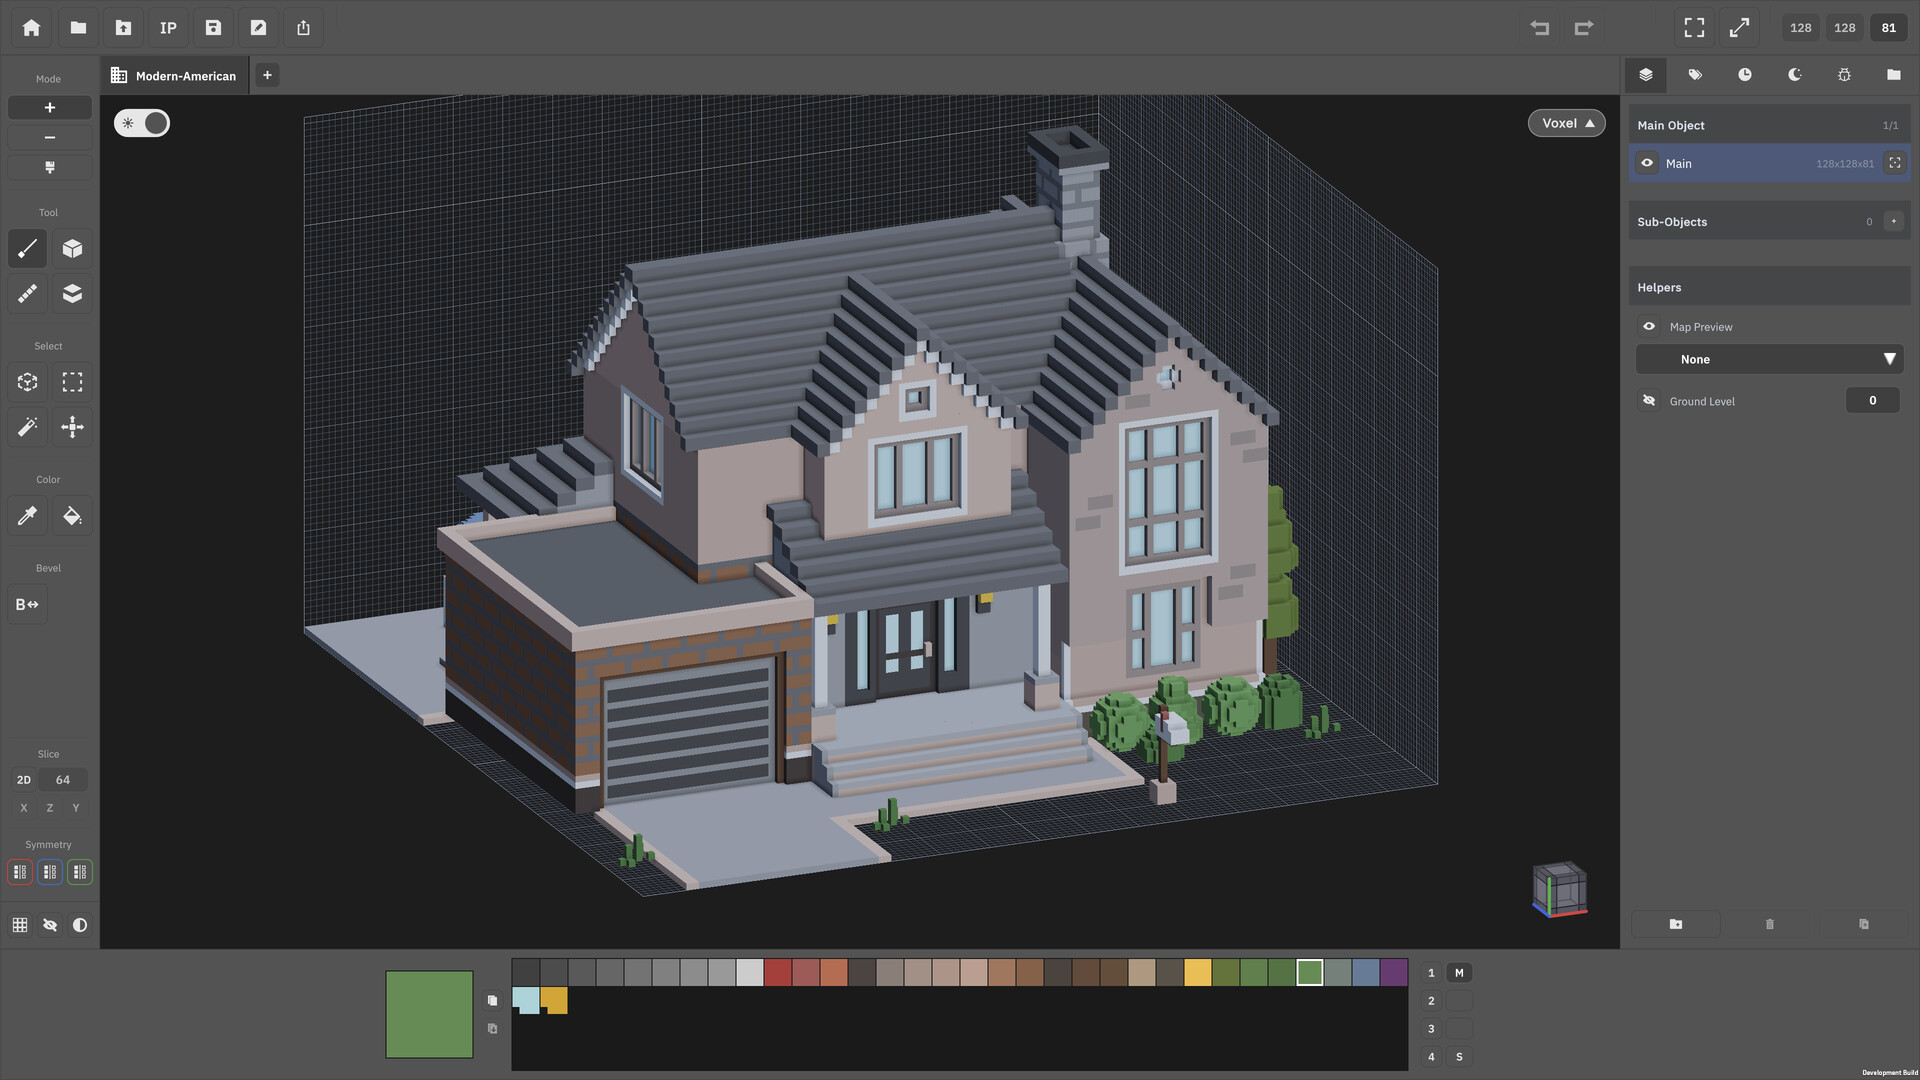Click the 2D slice button
The image size is (1920, 1080).
[x=24, y=780]
